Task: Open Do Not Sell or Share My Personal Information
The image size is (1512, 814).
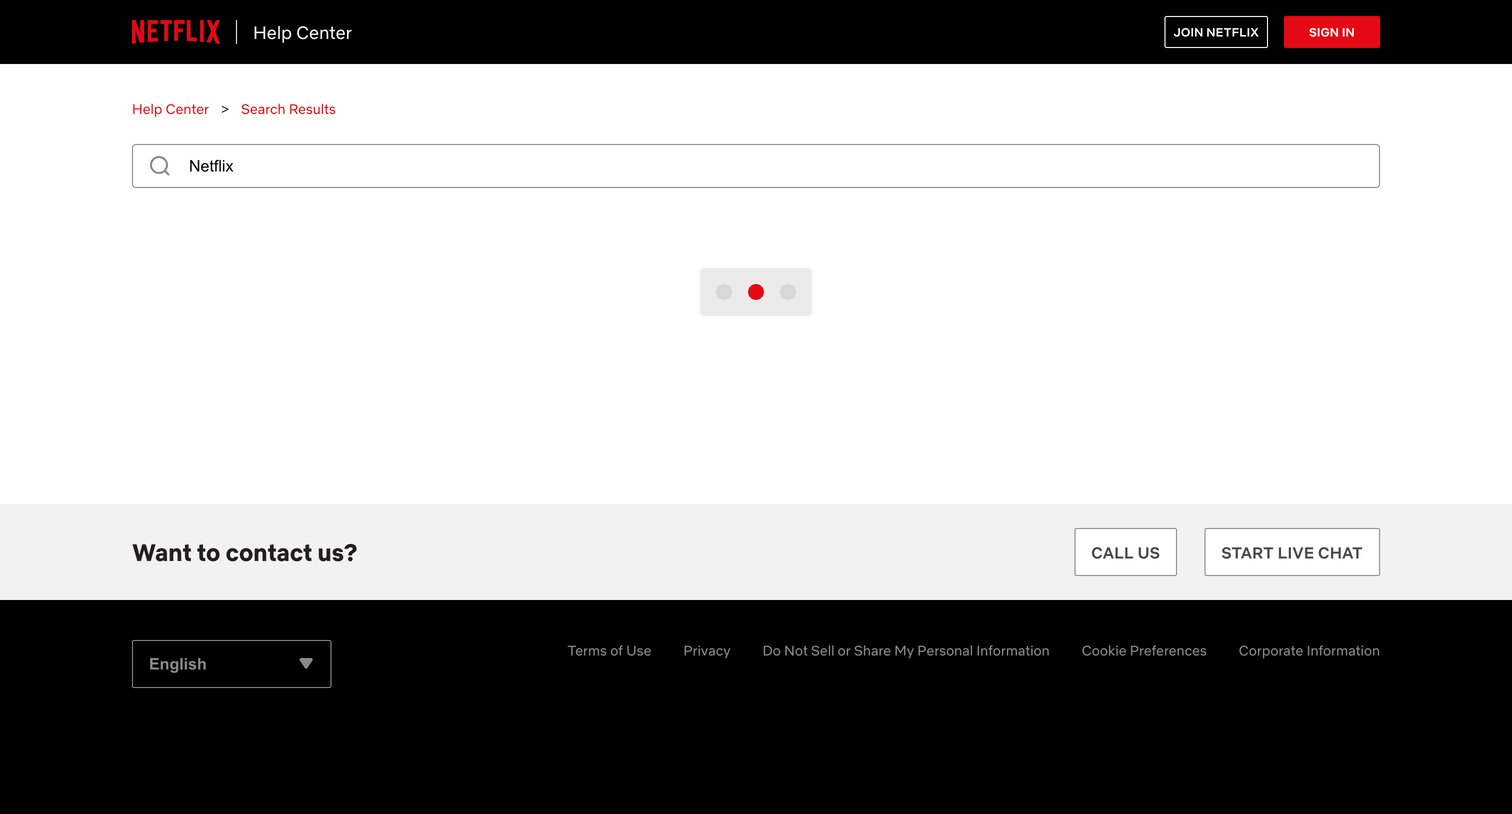Action: [906, 651]
